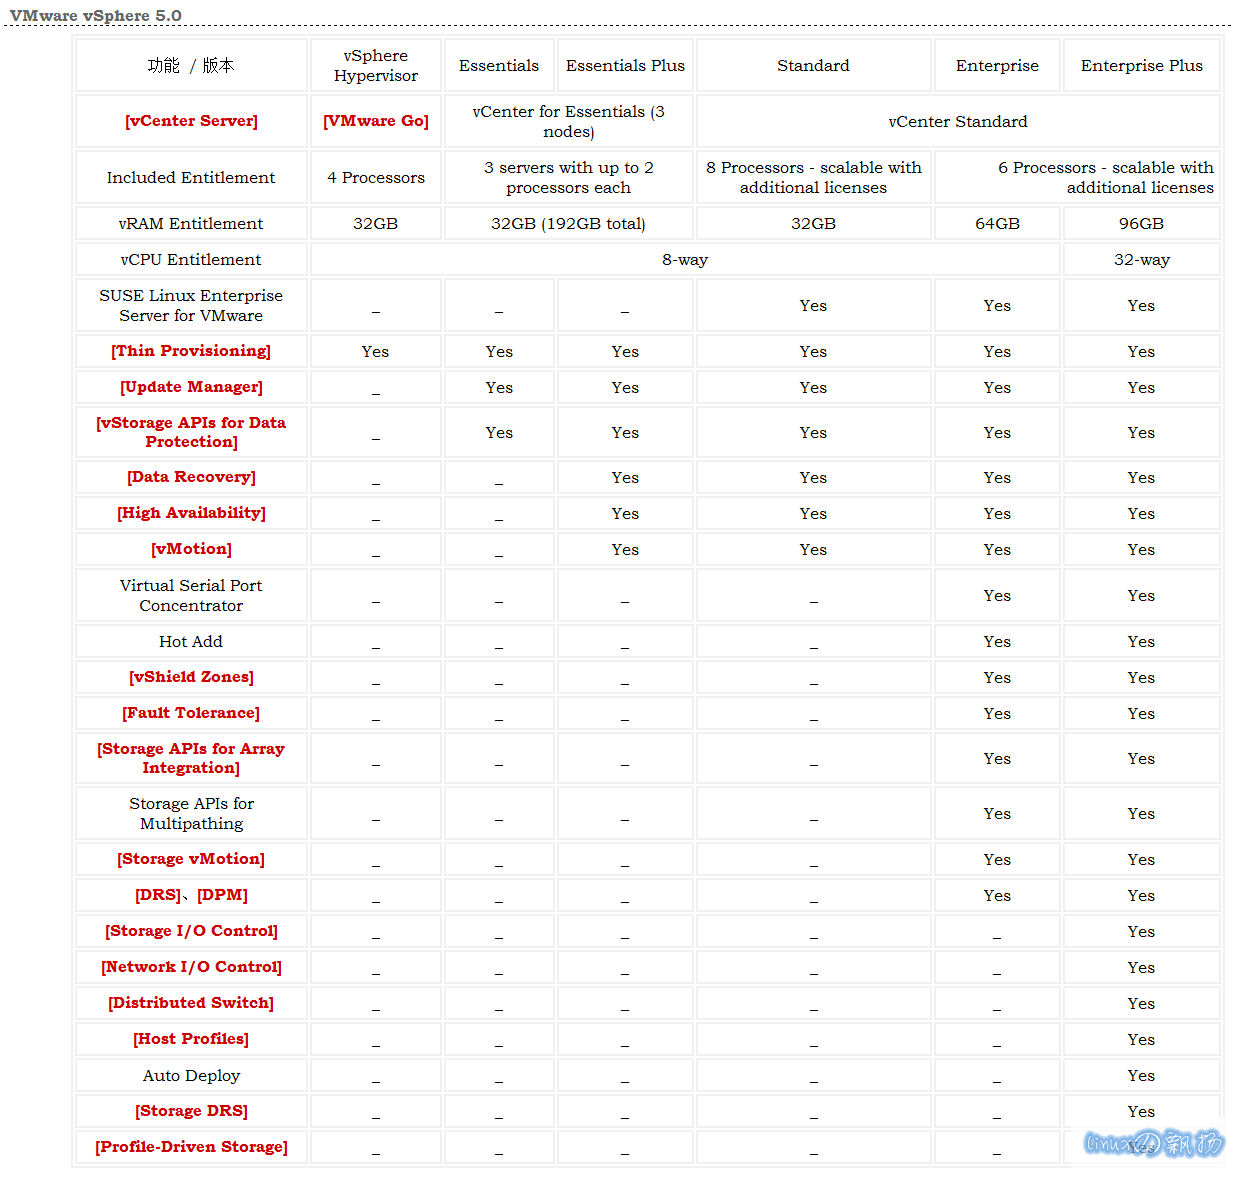This screenshot has height=1179, width=1245.
Task: Click the Network I/O Control link
Action: click(x=191, y=967)
